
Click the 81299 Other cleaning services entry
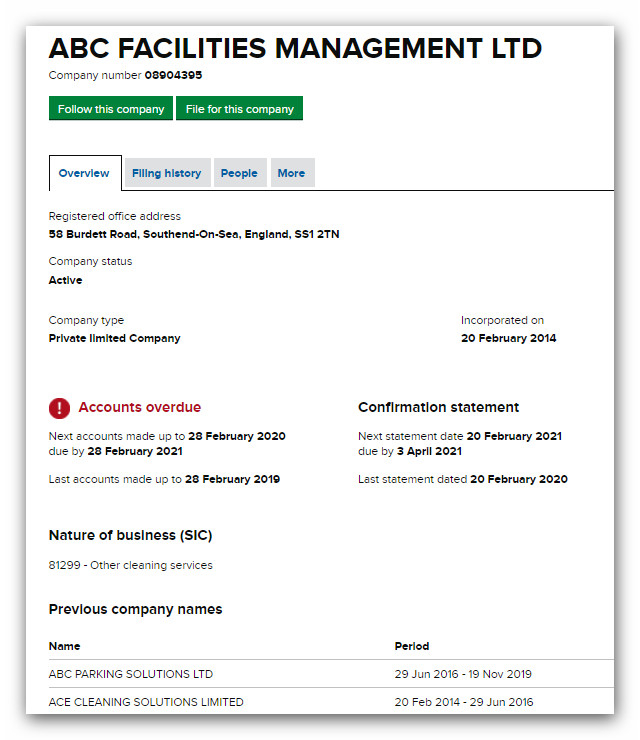click(x=130, y=565)
